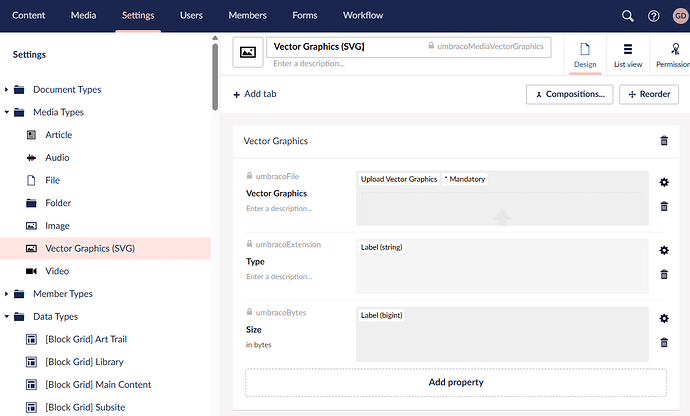Select the Settings section tab

point(138,15)
